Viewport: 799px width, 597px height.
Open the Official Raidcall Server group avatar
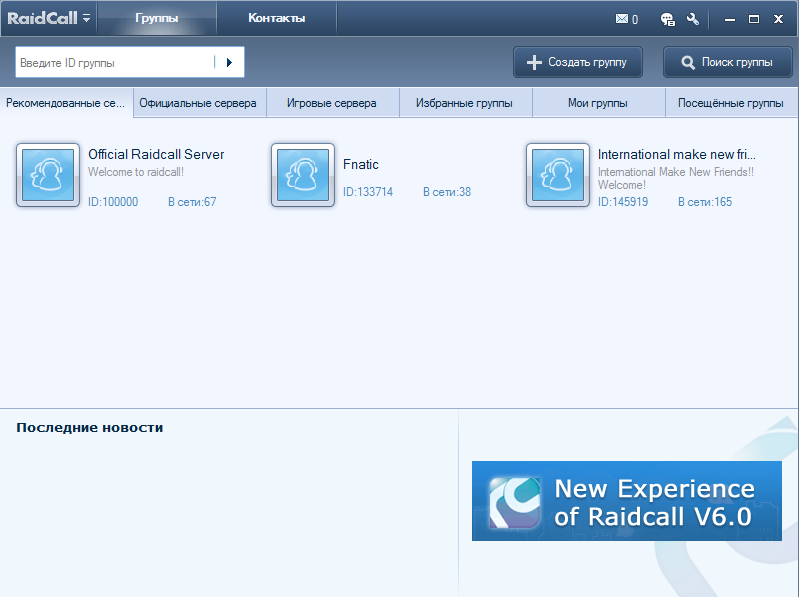click(x=48, y=175)
